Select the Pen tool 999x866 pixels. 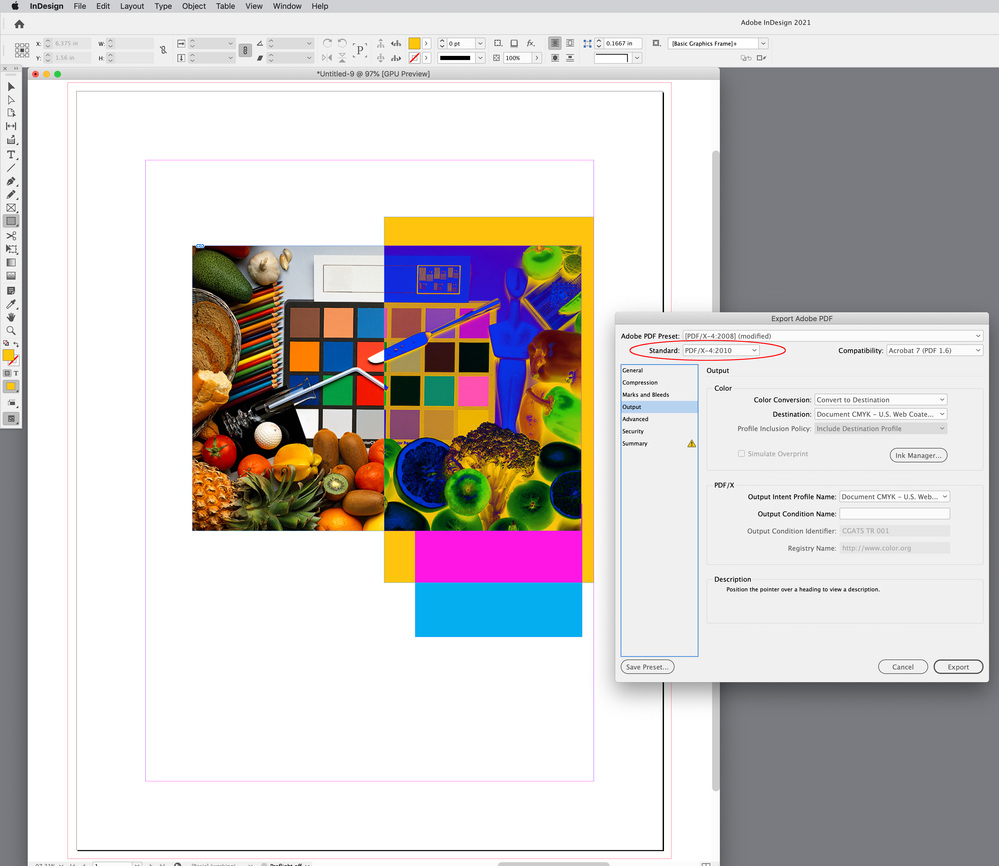click(x=11, y=182)
